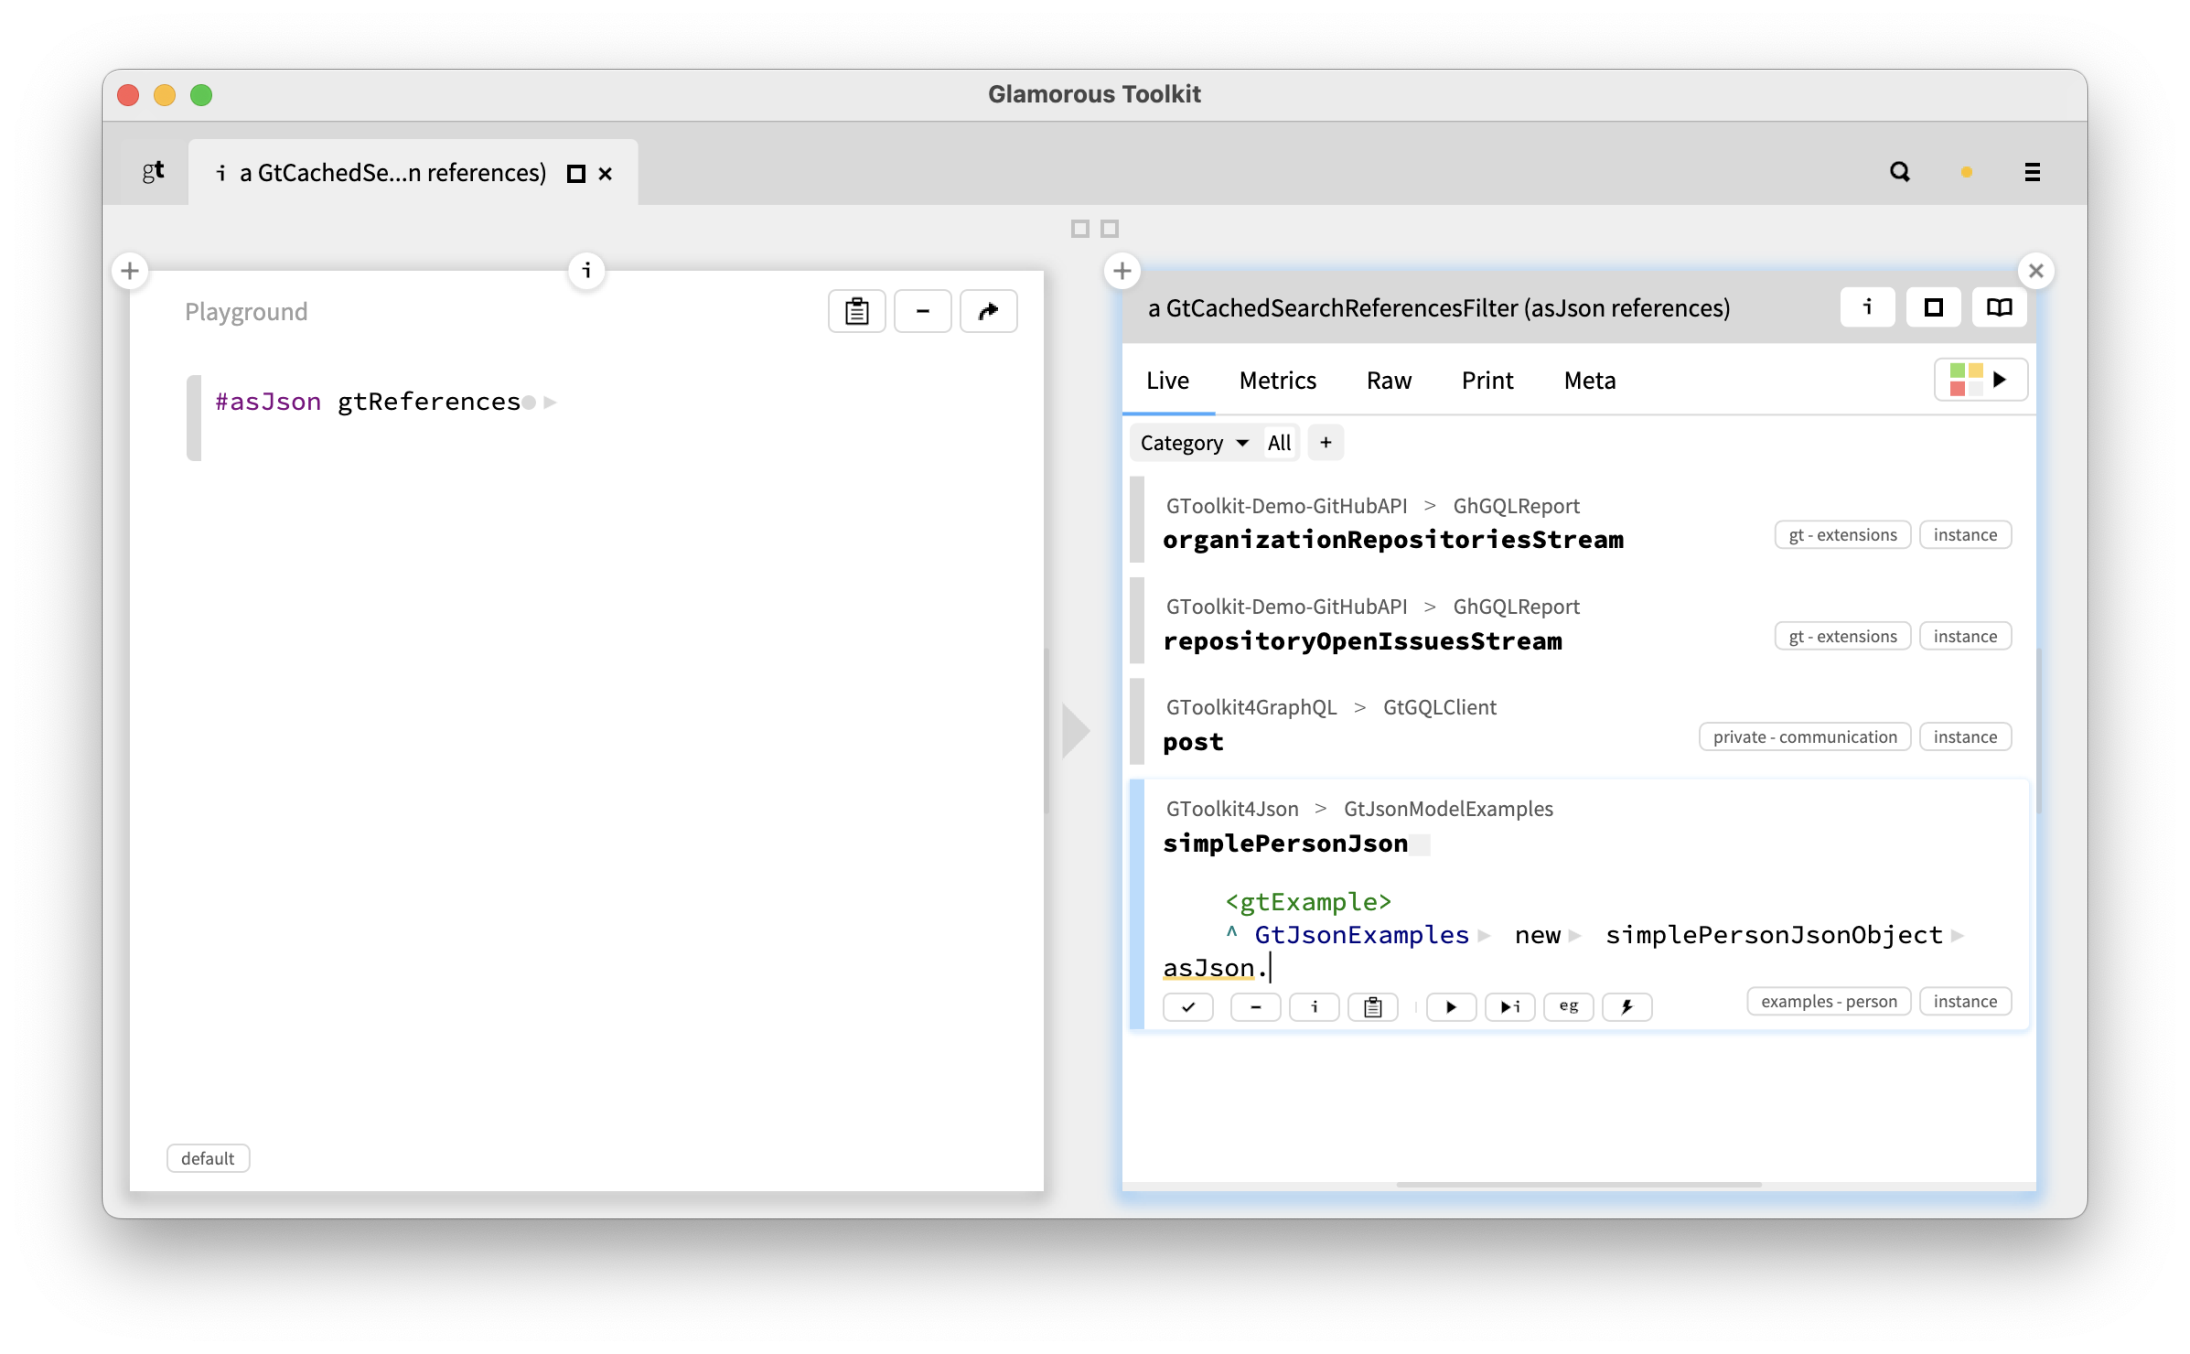
Task: Click the gtExample pragma
Action: 1308,901
